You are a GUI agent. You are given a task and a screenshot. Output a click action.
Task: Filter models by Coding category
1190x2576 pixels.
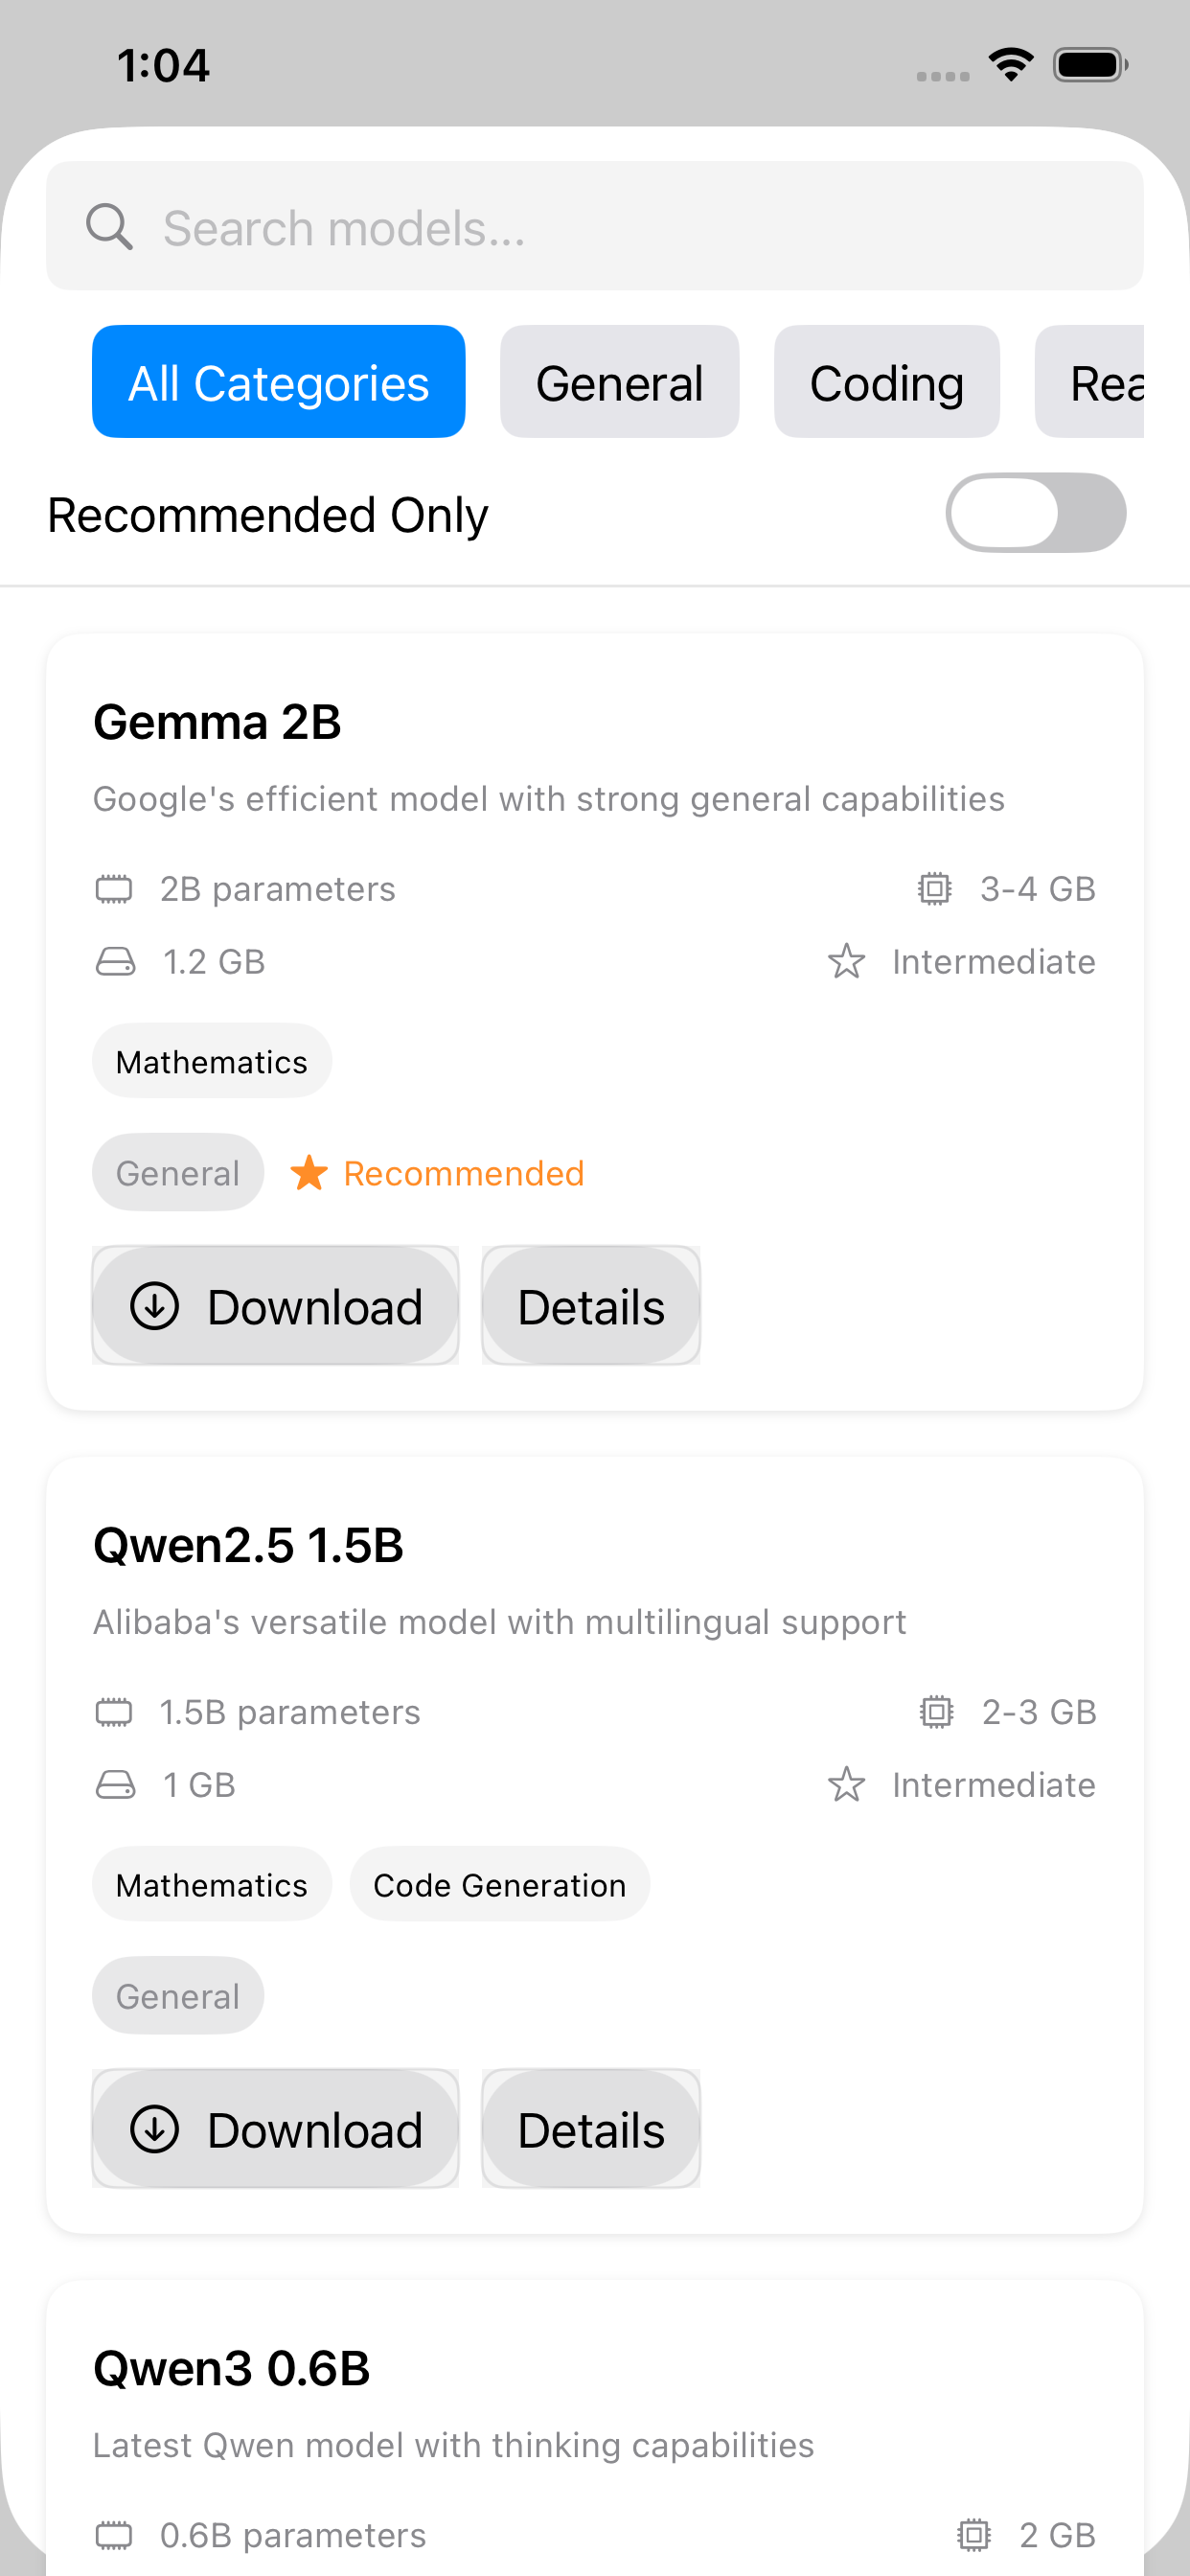click(886, 382)
